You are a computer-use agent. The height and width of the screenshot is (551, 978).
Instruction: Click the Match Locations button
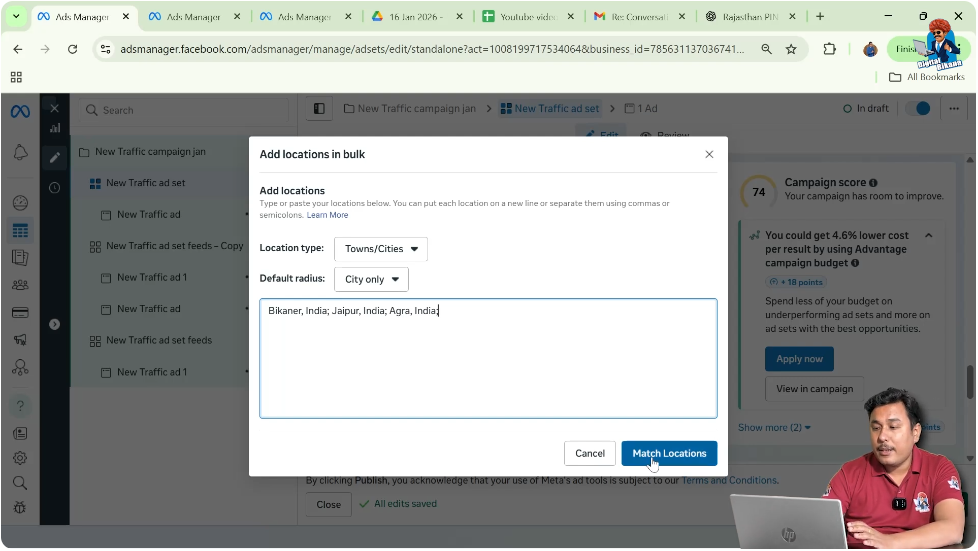coord(669,454)
